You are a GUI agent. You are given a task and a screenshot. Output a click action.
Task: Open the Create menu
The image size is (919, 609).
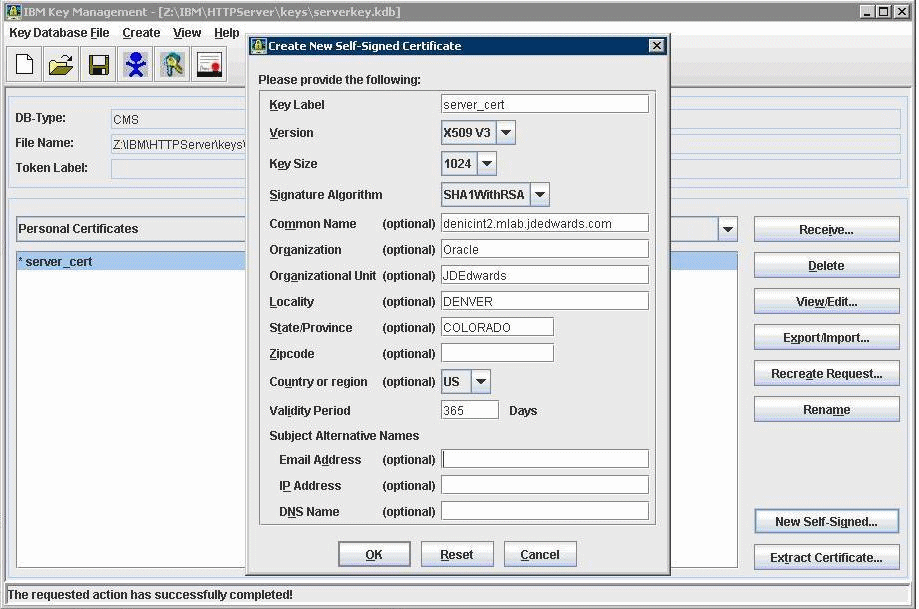(141, 33)
